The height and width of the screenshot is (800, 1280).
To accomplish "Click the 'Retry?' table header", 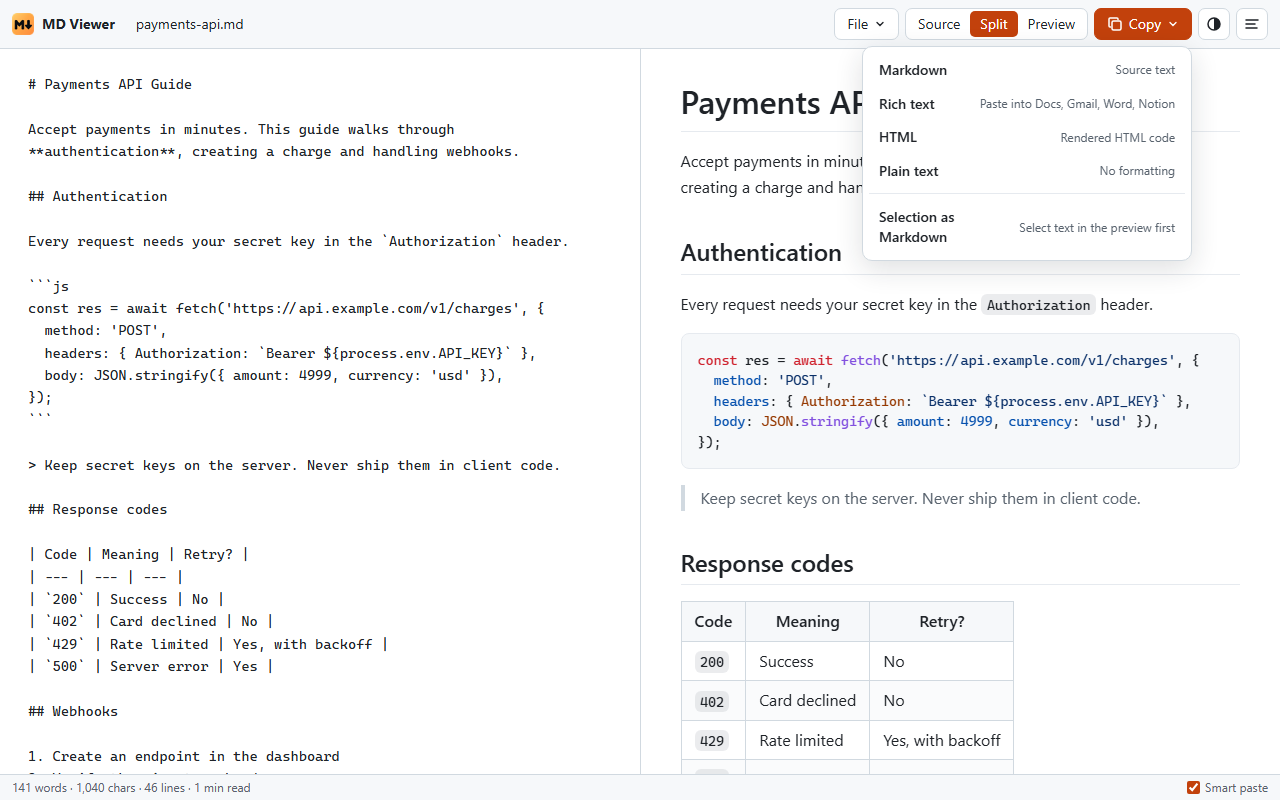I will click(x=942, y=621).
